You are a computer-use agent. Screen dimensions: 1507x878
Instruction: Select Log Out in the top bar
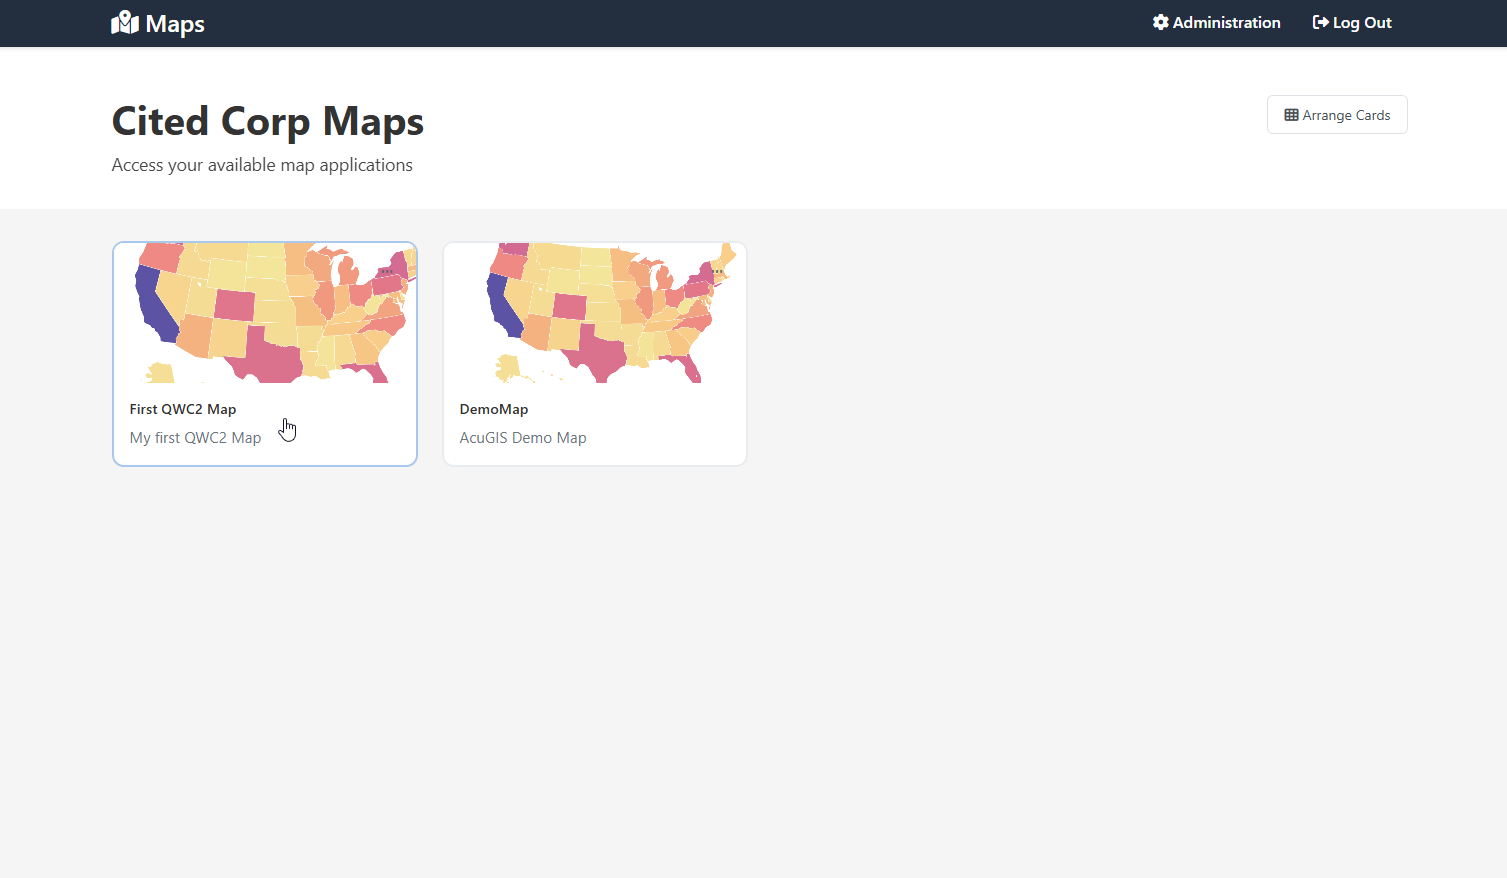point(1361,22)
